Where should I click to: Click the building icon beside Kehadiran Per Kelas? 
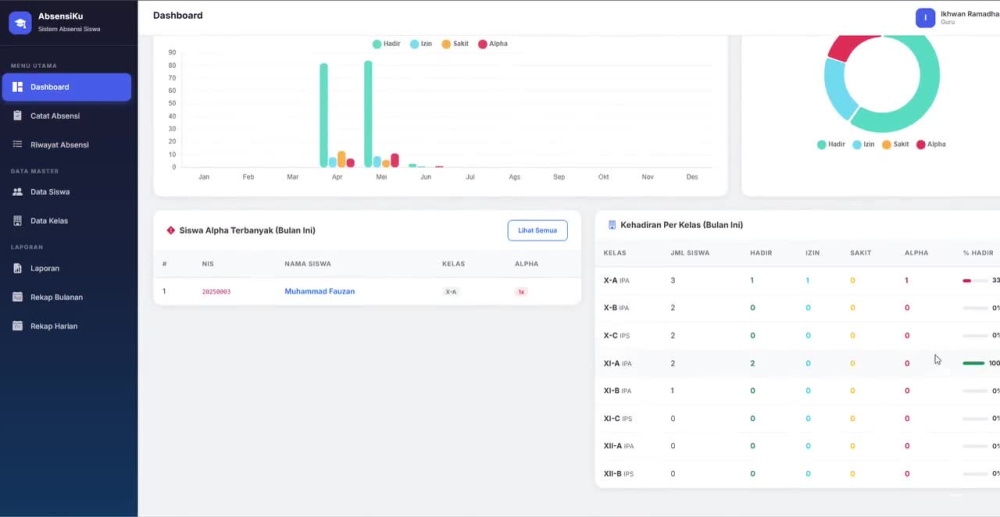point(612,225)
